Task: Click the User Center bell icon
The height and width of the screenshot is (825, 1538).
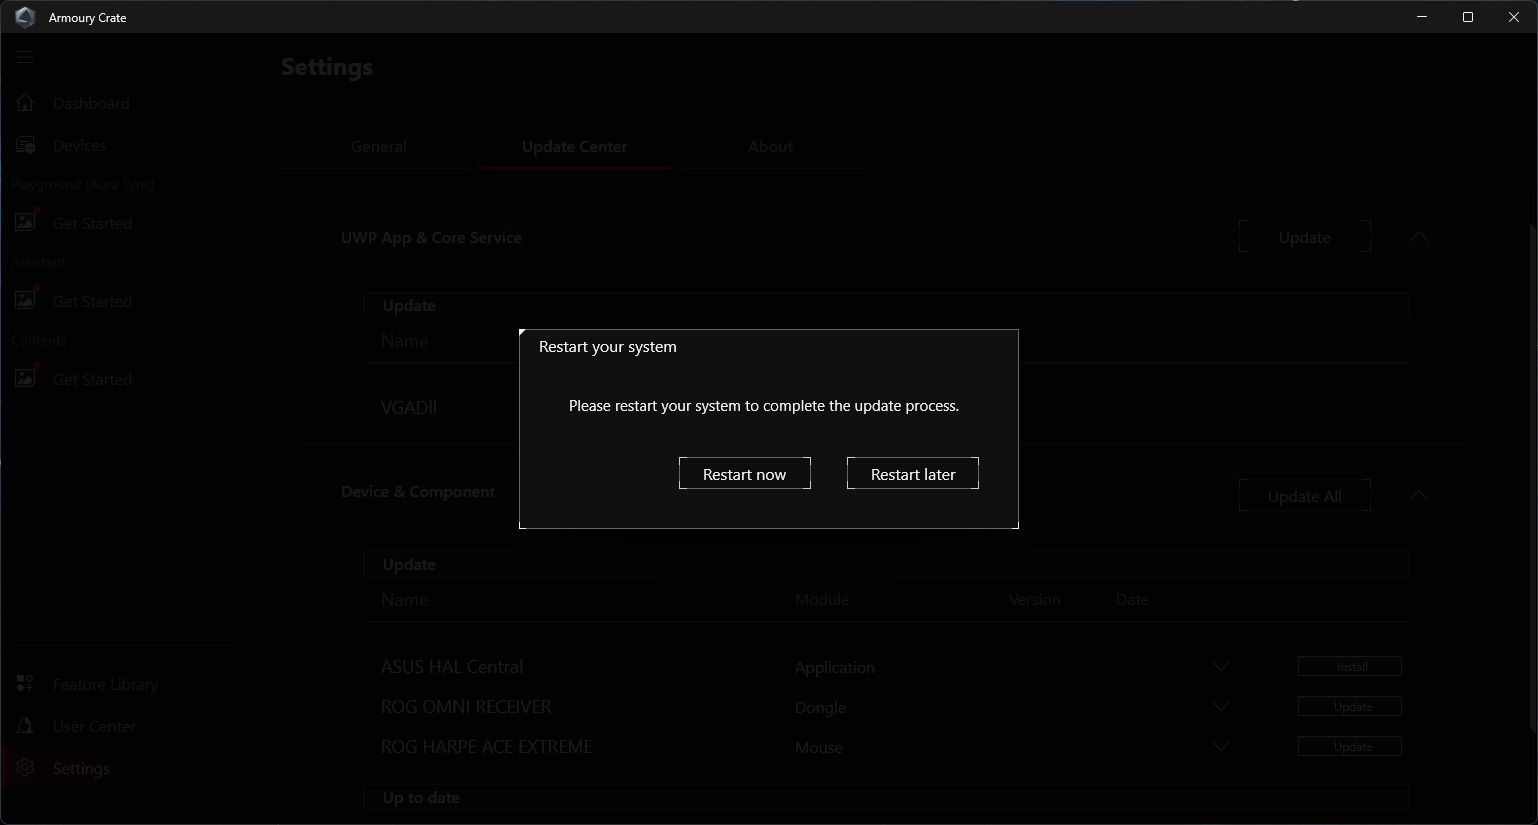Action: tap(25, 726)
